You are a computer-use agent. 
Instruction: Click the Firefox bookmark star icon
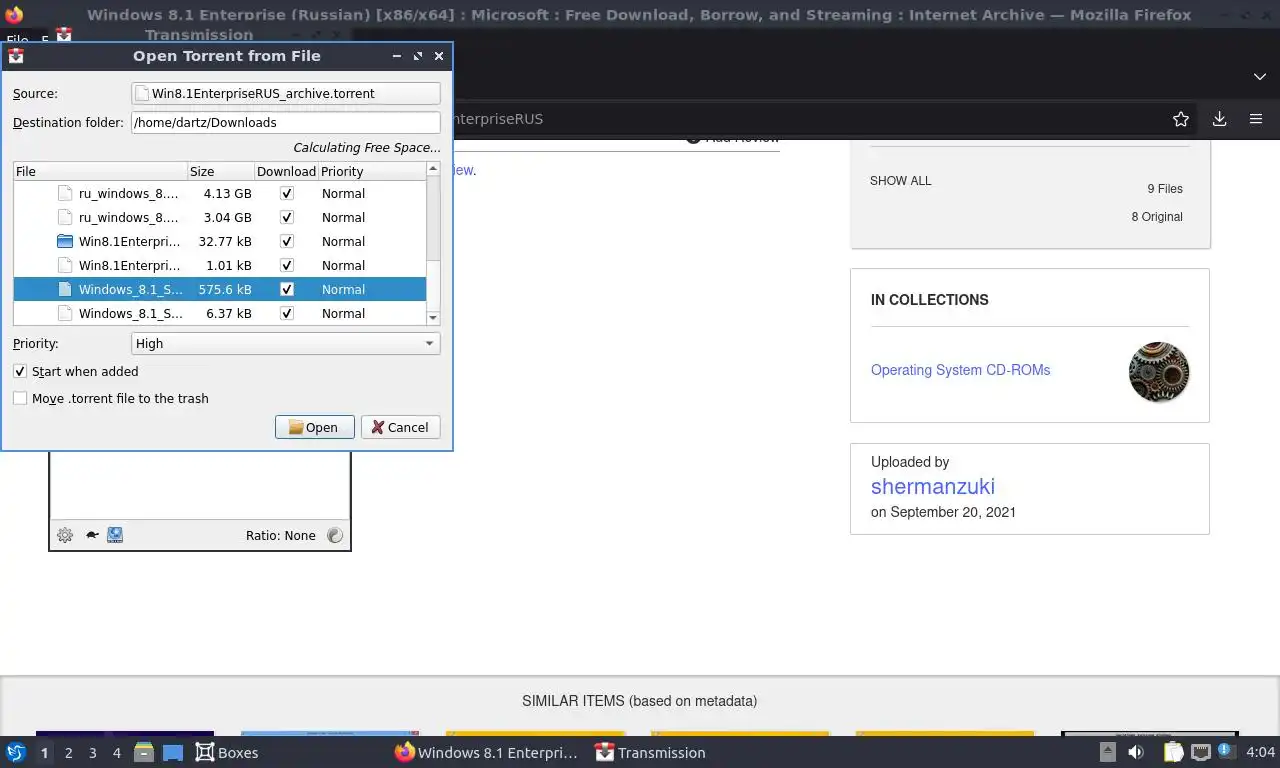point(1181,119)
